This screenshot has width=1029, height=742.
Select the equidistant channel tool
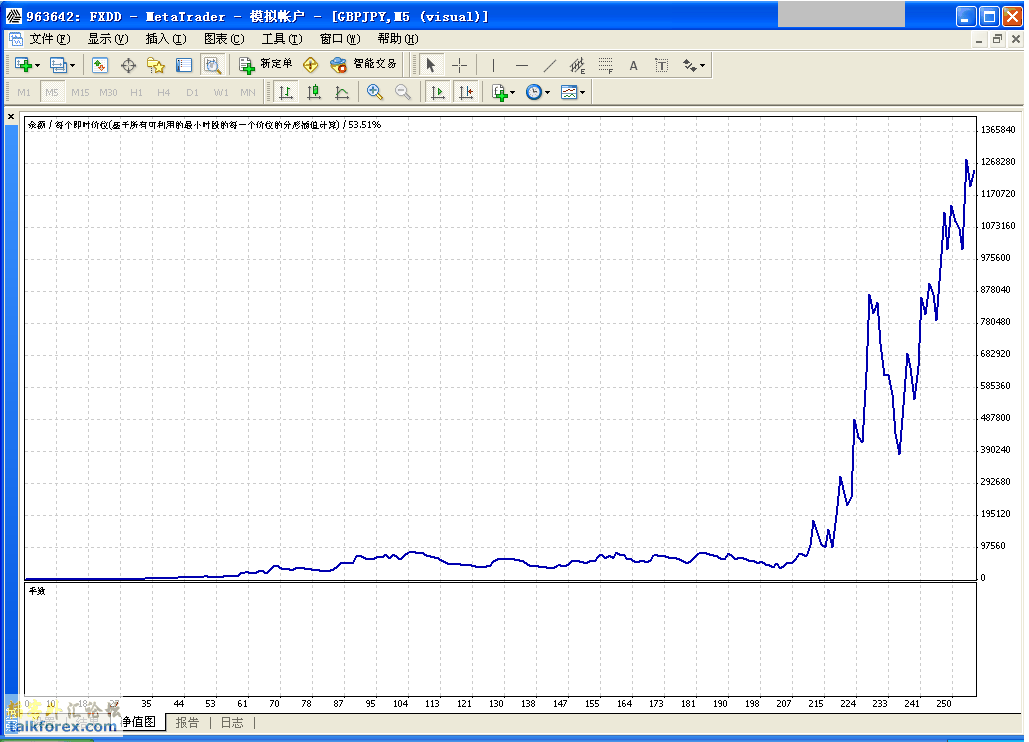(578, 65)
